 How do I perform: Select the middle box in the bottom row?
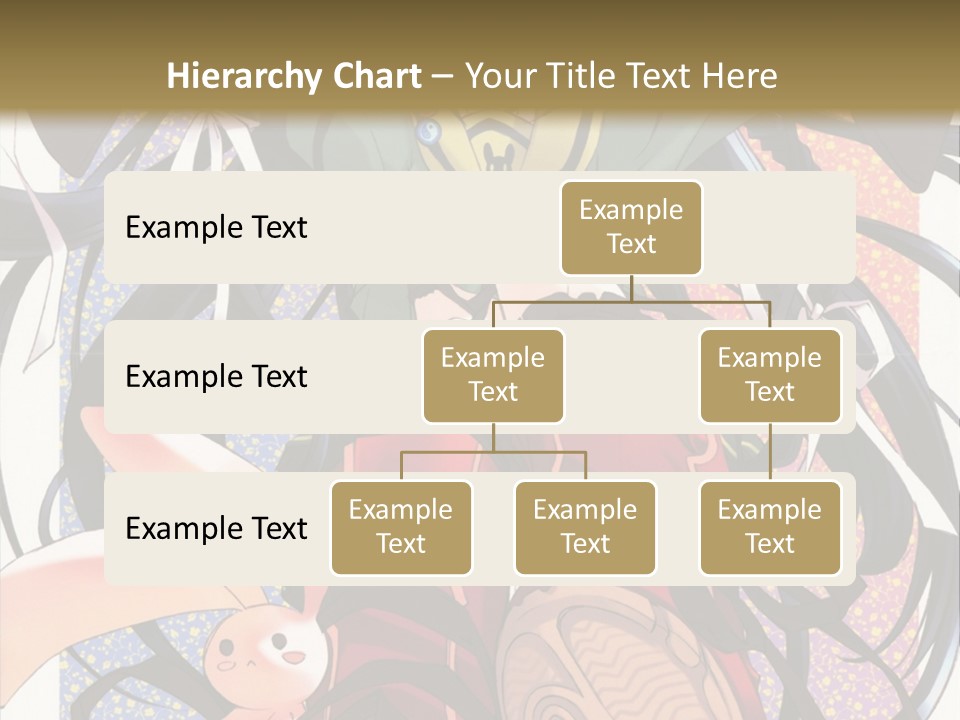585,527
